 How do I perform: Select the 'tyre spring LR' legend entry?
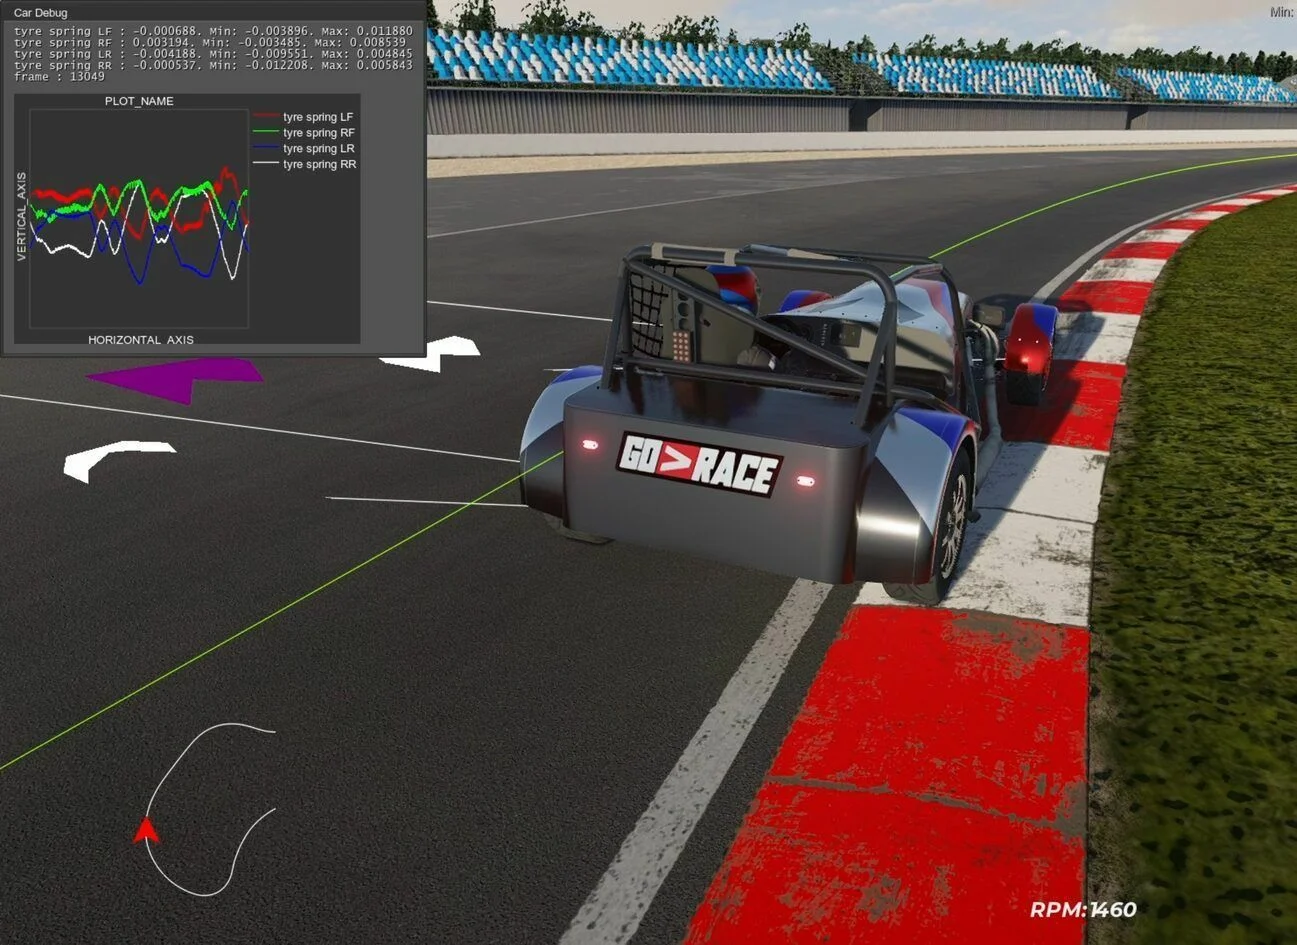(x=319, y=148)
